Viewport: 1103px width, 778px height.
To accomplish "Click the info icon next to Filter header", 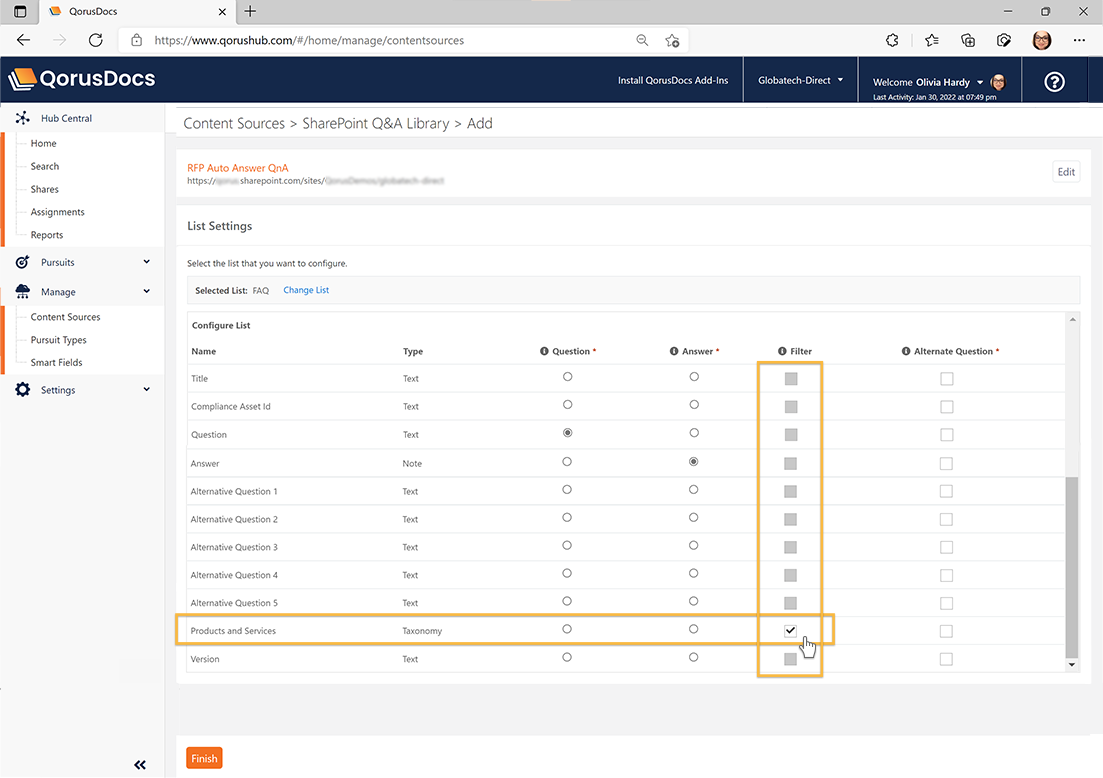I will [782, 351].
